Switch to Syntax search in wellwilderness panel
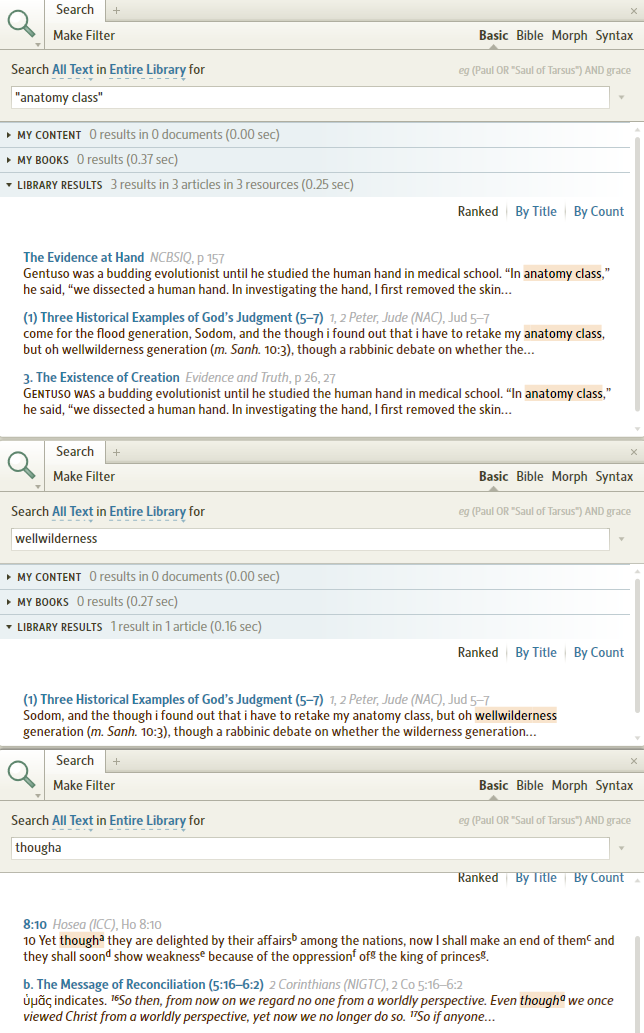Image resolution: width=644 pixels, height=1033 pixels. 614,476
